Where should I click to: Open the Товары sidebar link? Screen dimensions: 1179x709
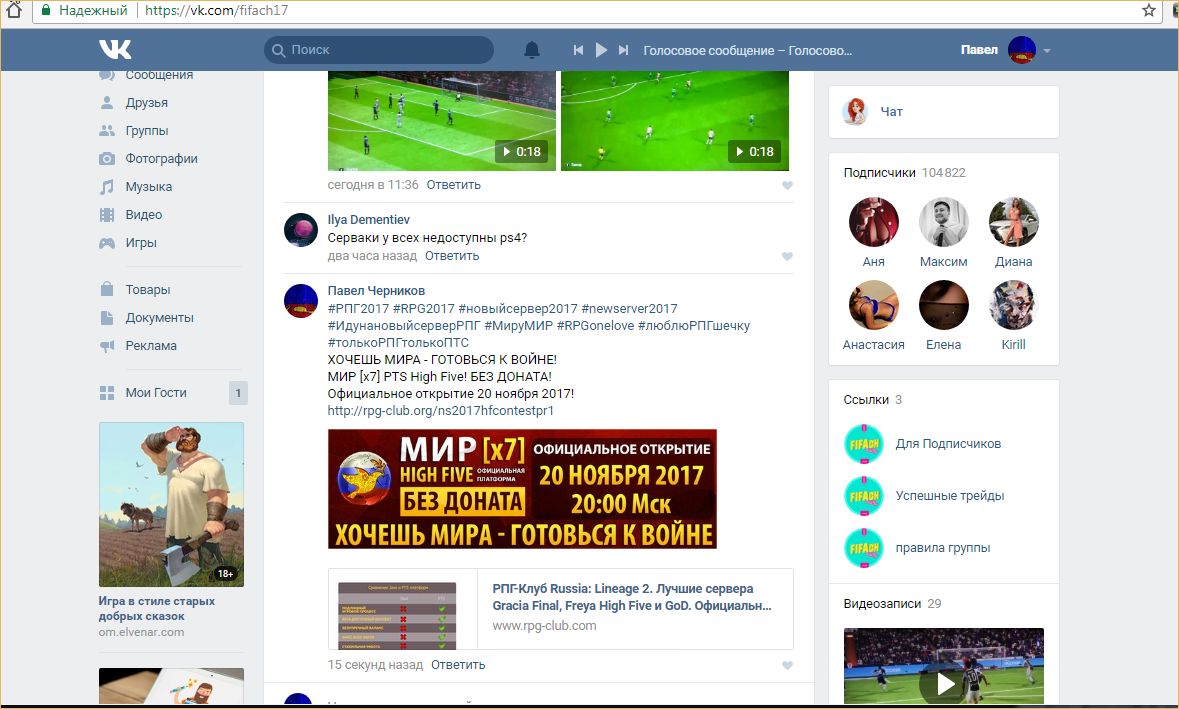(x=148, y=290)
